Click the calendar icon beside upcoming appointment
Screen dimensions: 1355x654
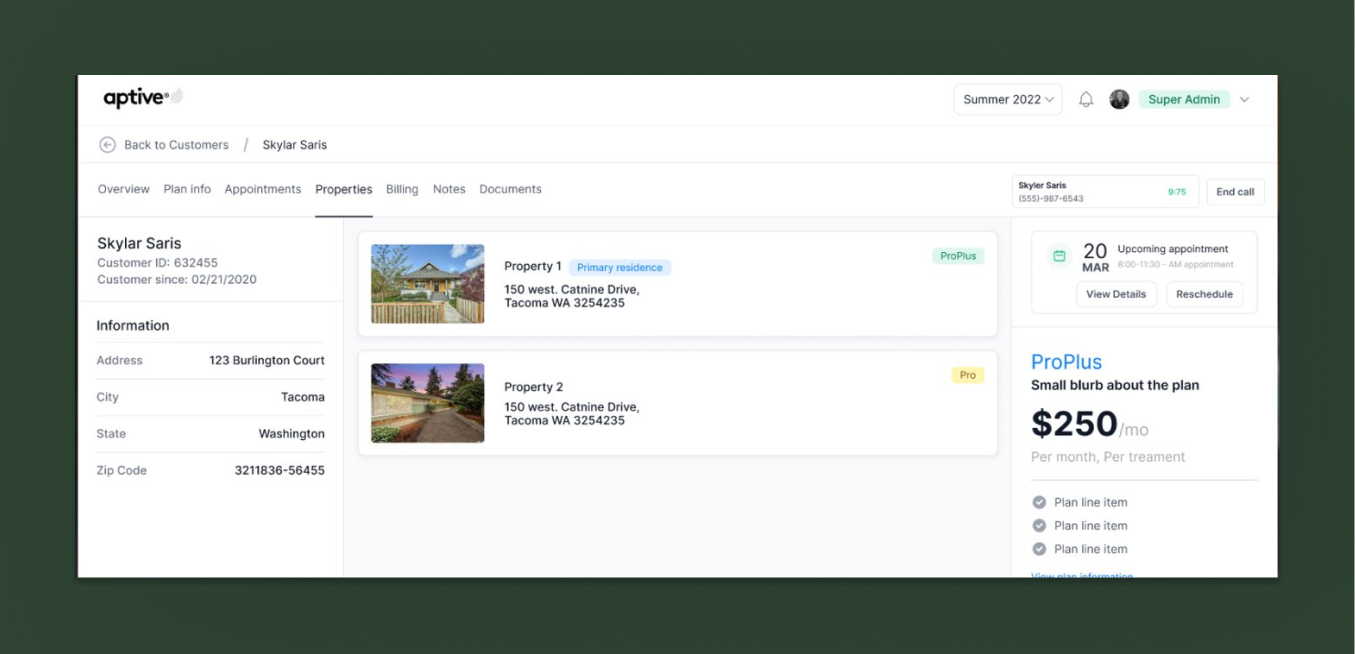click(x=1059, y=256)
